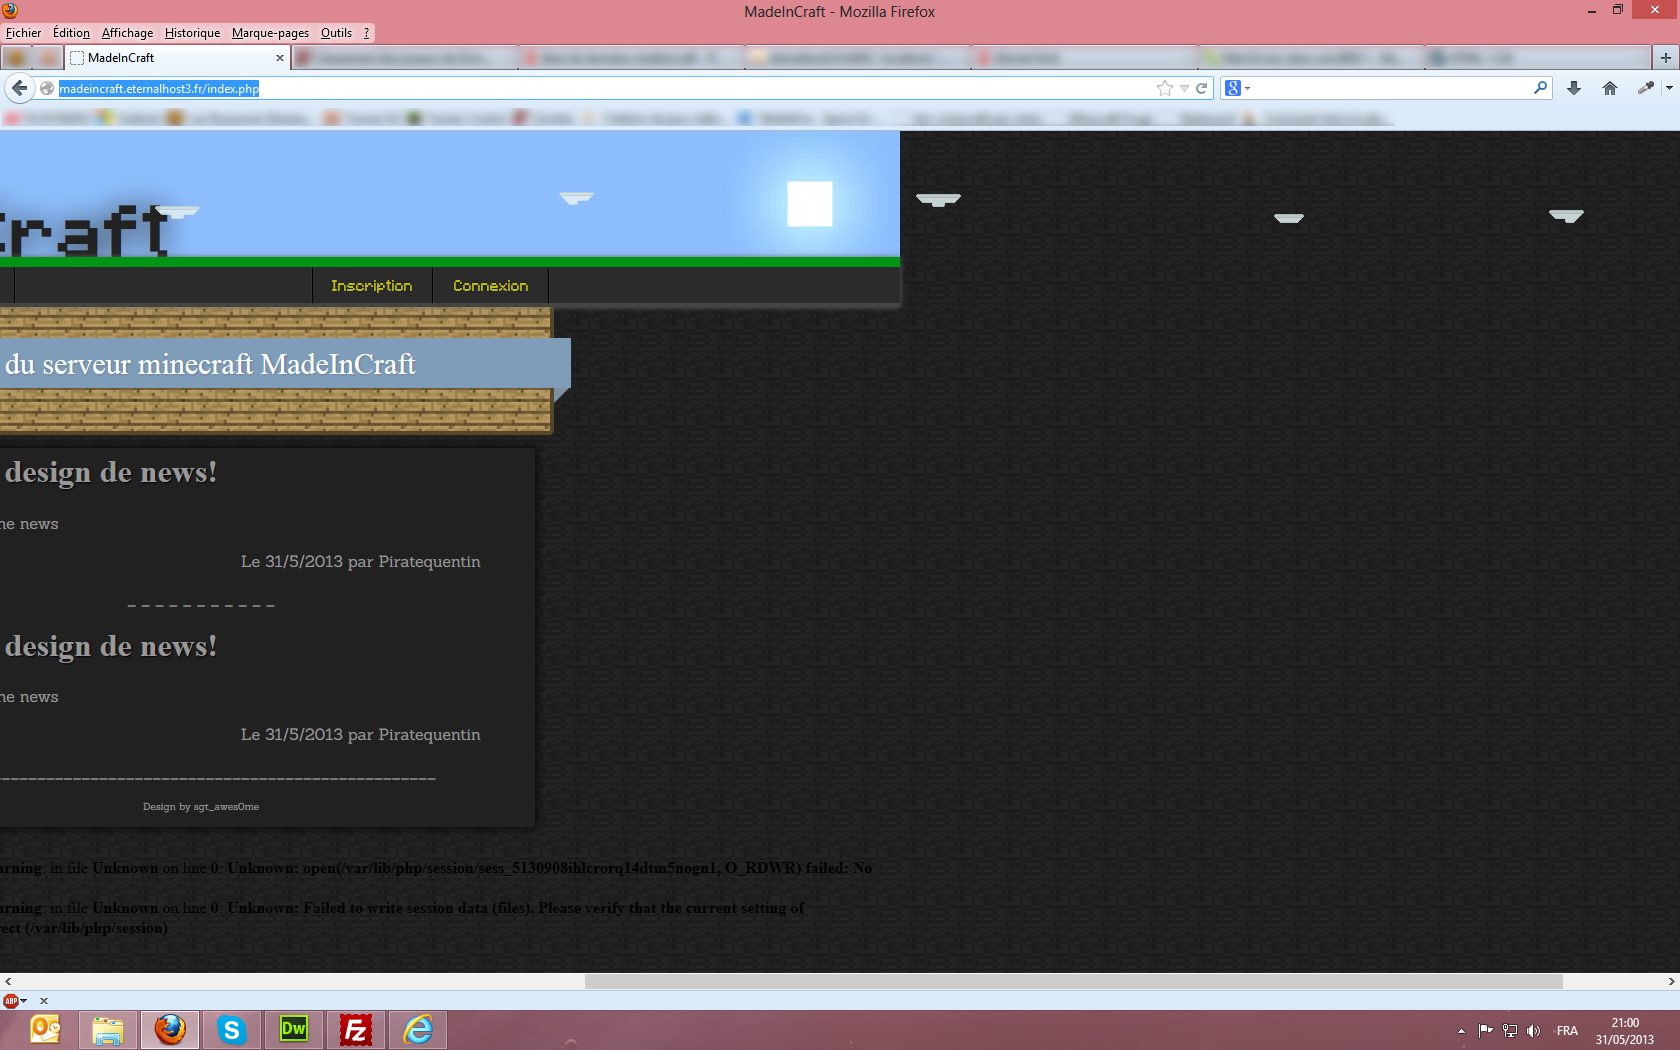Click the horizontal scrollbar thumb
Image resolution: width=1680 pixels, height=1050 pixels.
[x=1073, y=981]
